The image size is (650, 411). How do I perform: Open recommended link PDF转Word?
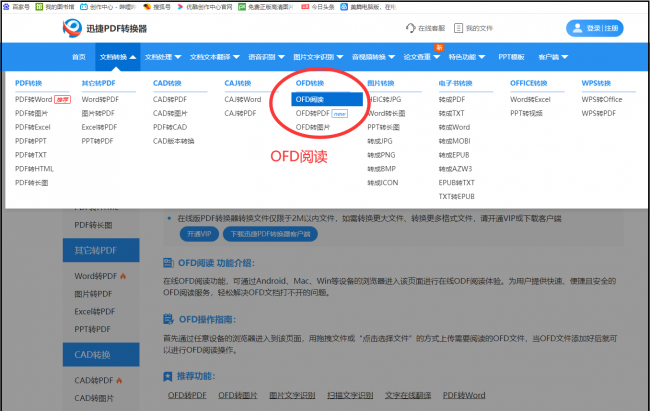[464, 395]
